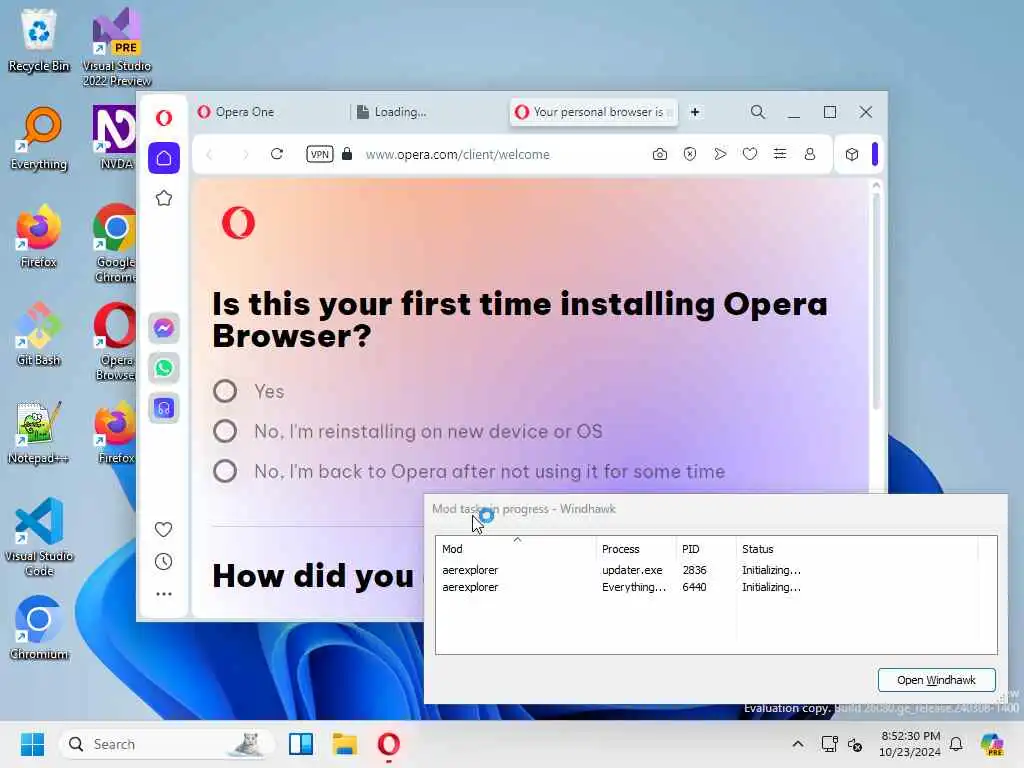Open the Recycle Bin desktop icon

point(39,40)
